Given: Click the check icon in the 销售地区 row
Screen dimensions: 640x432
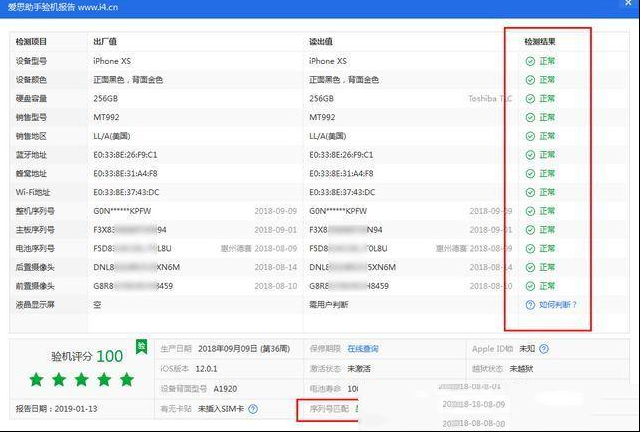Looking at the screenshot, I should pyautogui.click(x=530, y=136).
